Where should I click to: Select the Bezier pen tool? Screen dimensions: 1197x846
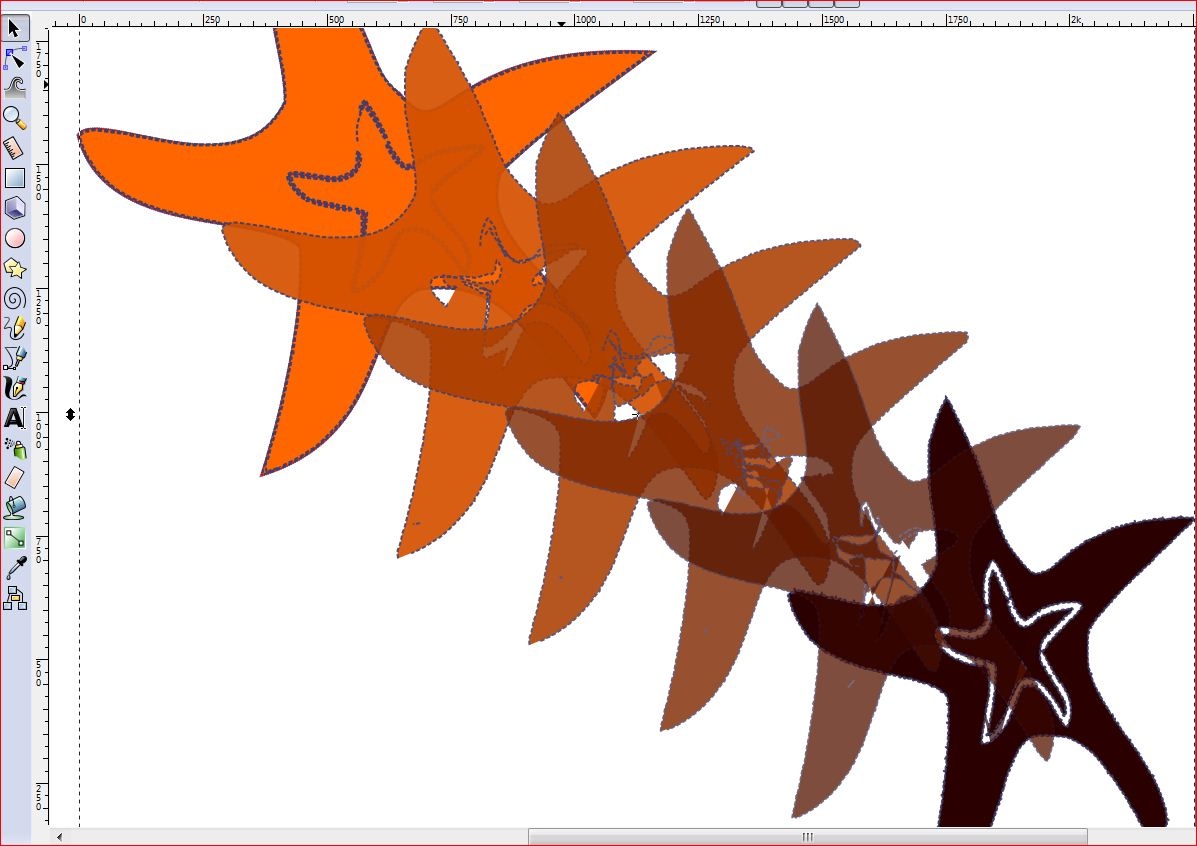pos(15,358)
